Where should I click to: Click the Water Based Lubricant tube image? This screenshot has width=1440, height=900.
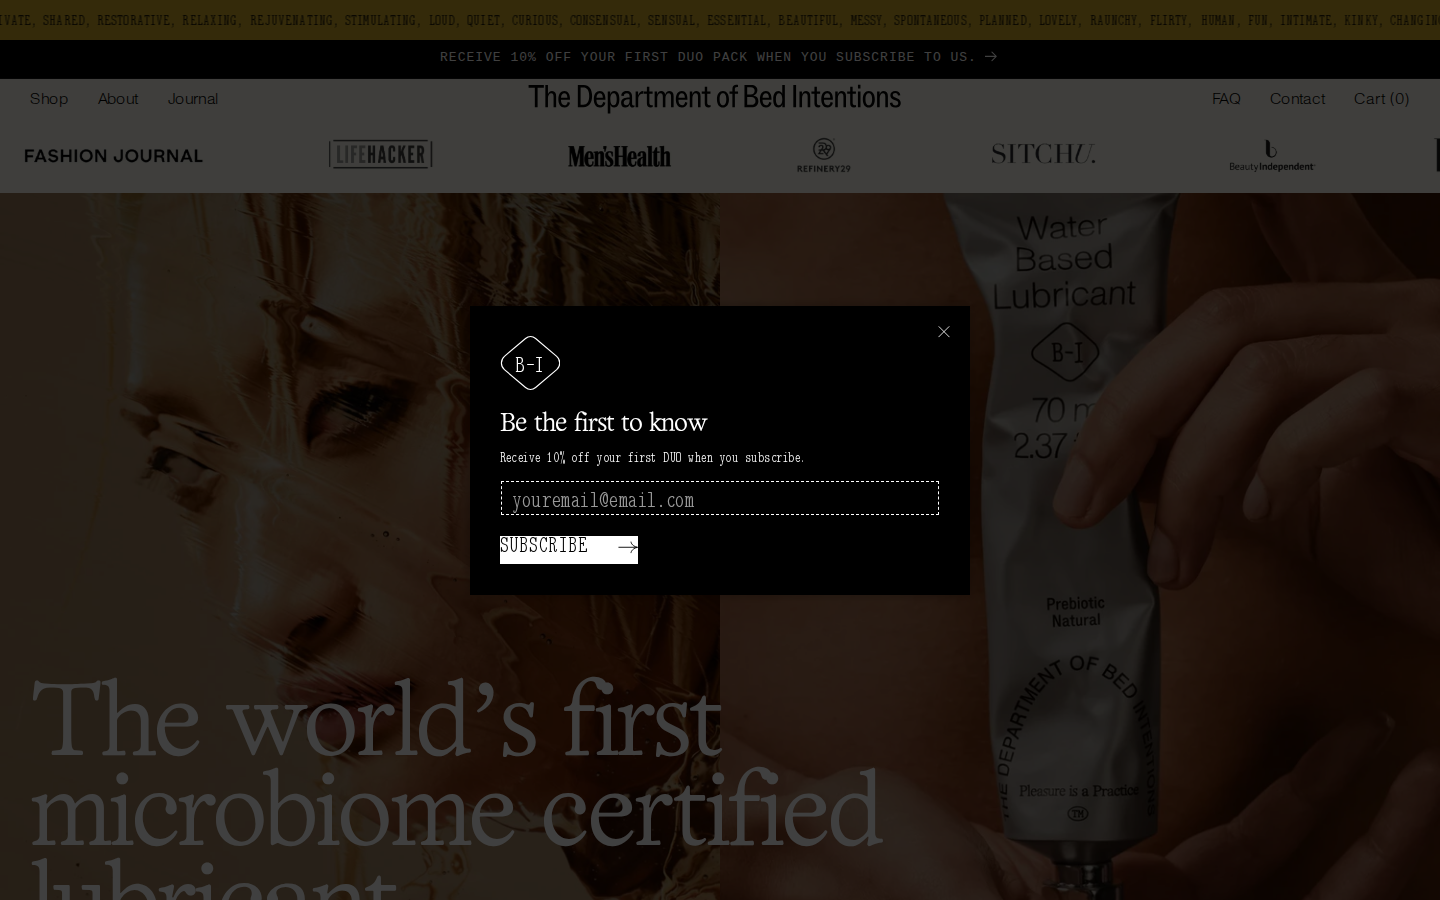coord(1070,540)
